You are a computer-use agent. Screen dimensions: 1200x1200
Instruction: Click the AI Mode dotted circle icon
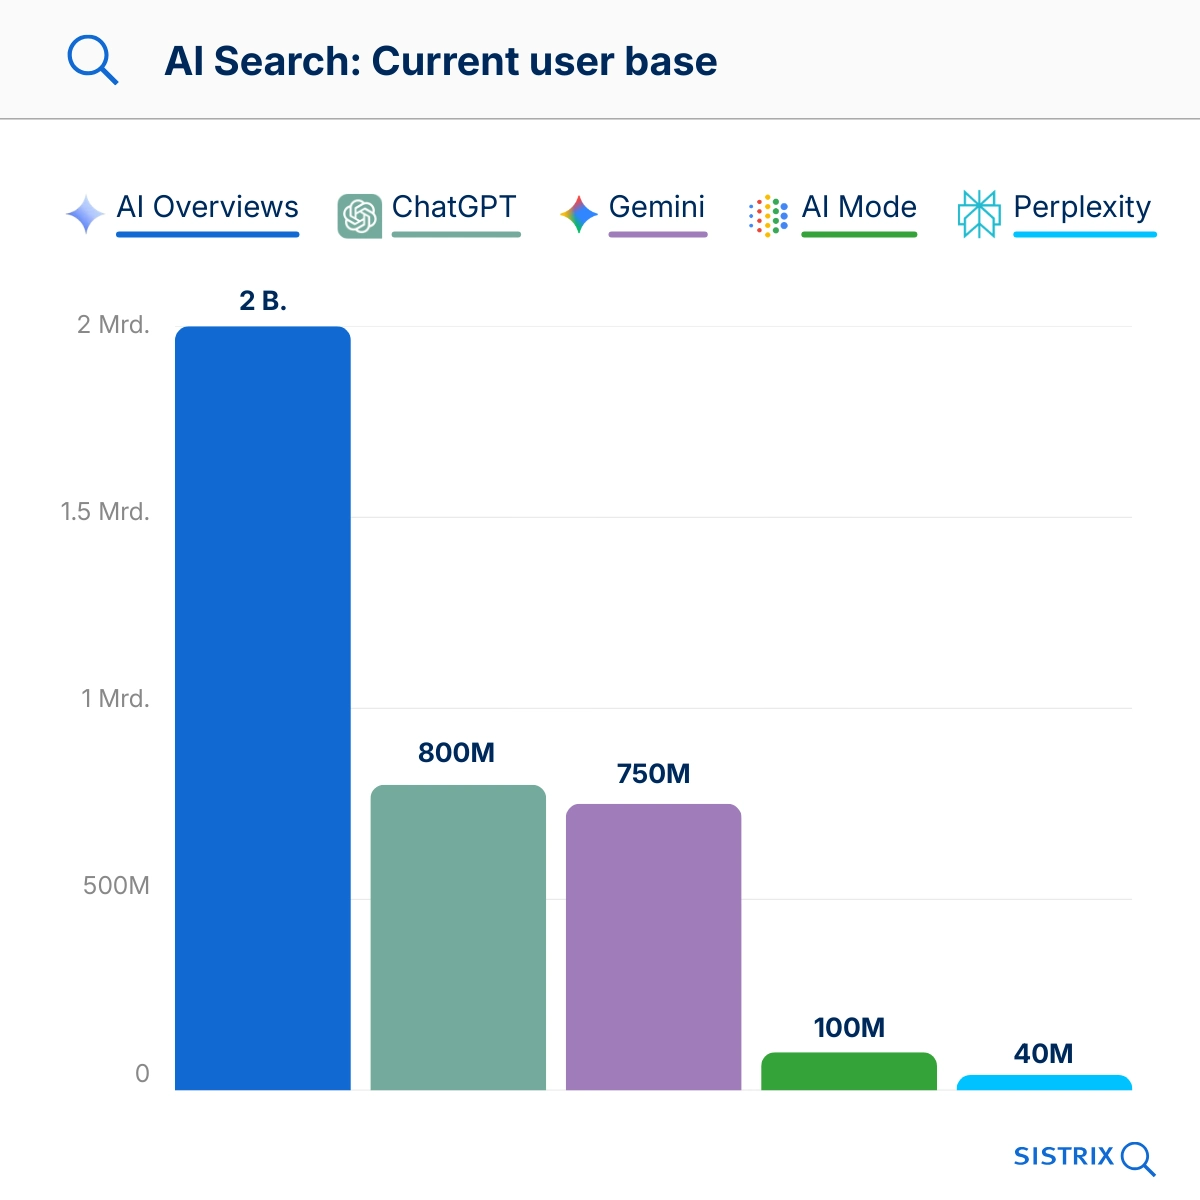coord(766,211)
